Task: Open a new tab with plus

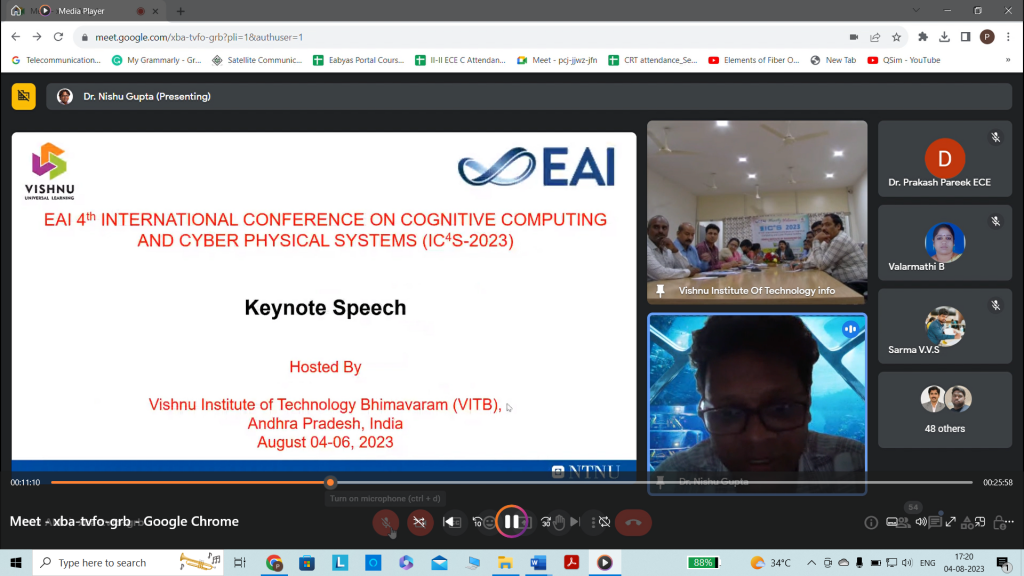Action: point(181,11)
